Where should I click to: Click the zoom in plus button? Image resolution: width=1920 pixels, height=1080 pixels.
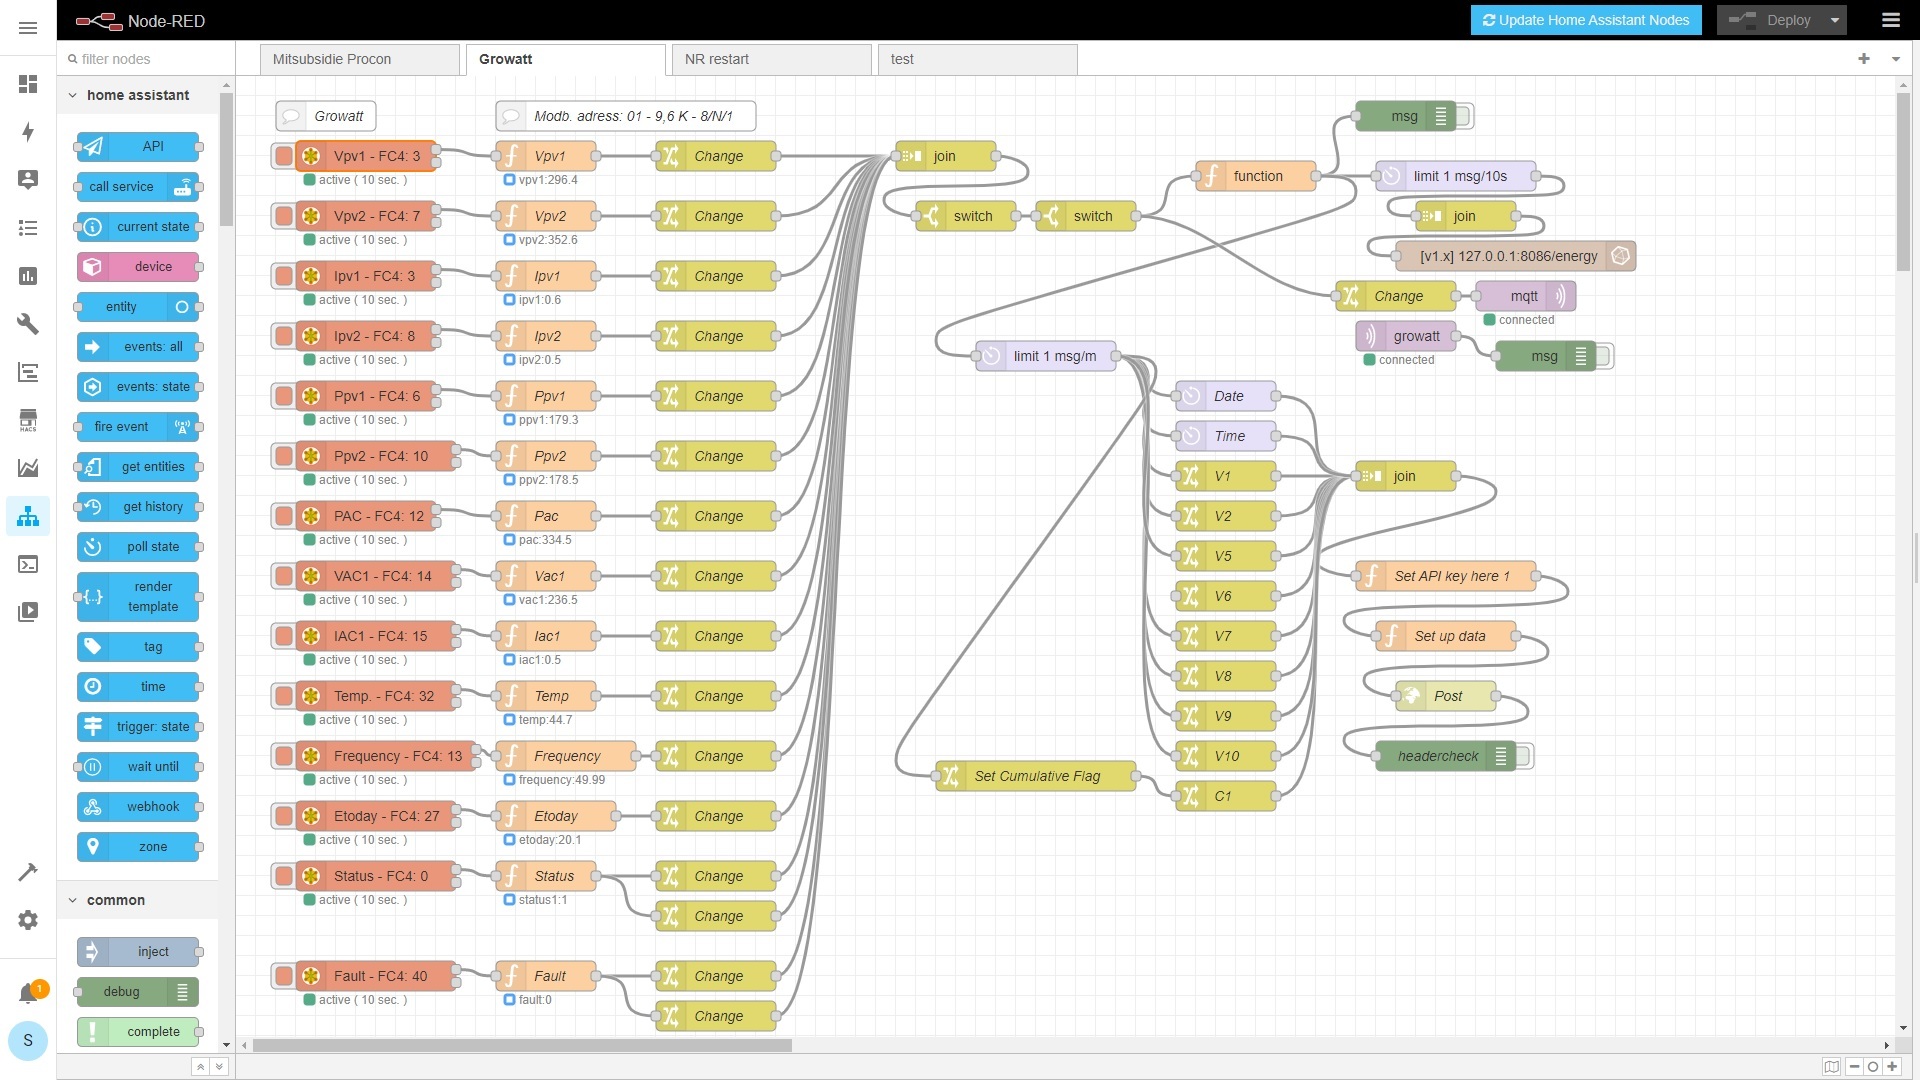tap(1892, 1066)
